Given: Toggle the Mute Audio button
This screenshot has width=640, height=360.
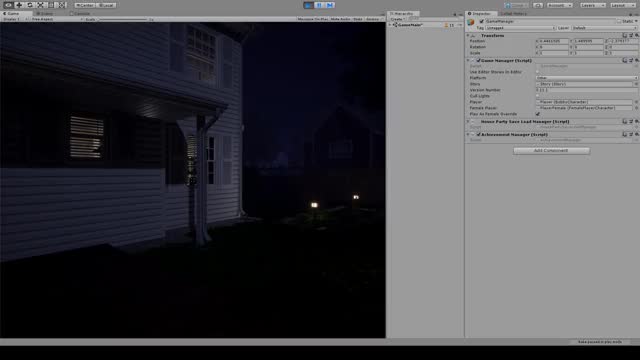Looking at the screenshot, I should click(340, 19).
